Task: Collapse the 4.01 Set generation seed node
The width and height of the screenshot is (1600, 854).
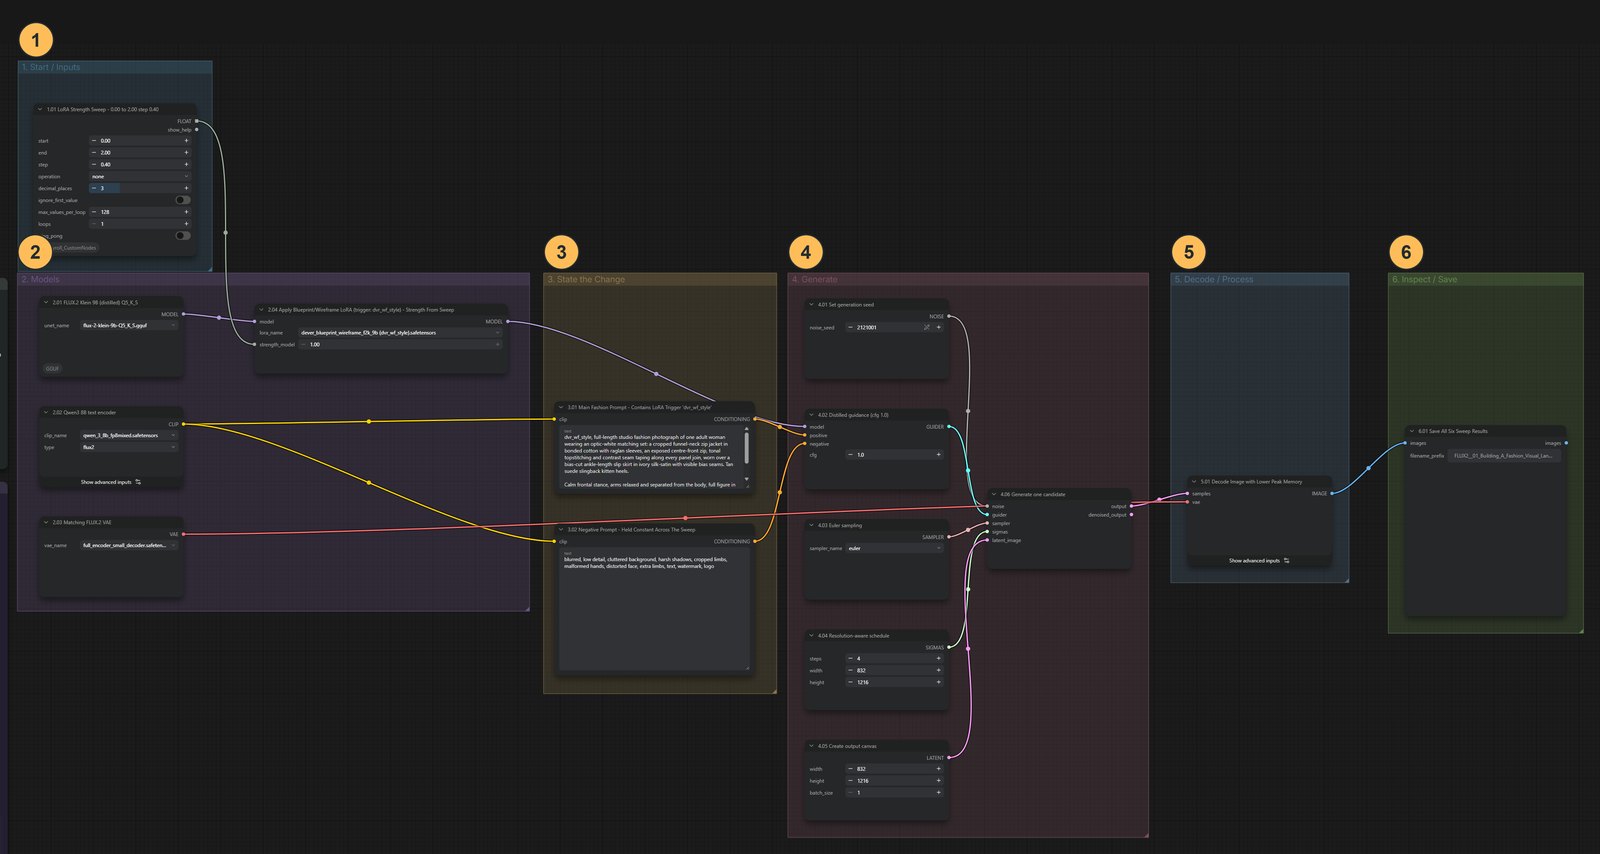Action: (x=811, y=304)
